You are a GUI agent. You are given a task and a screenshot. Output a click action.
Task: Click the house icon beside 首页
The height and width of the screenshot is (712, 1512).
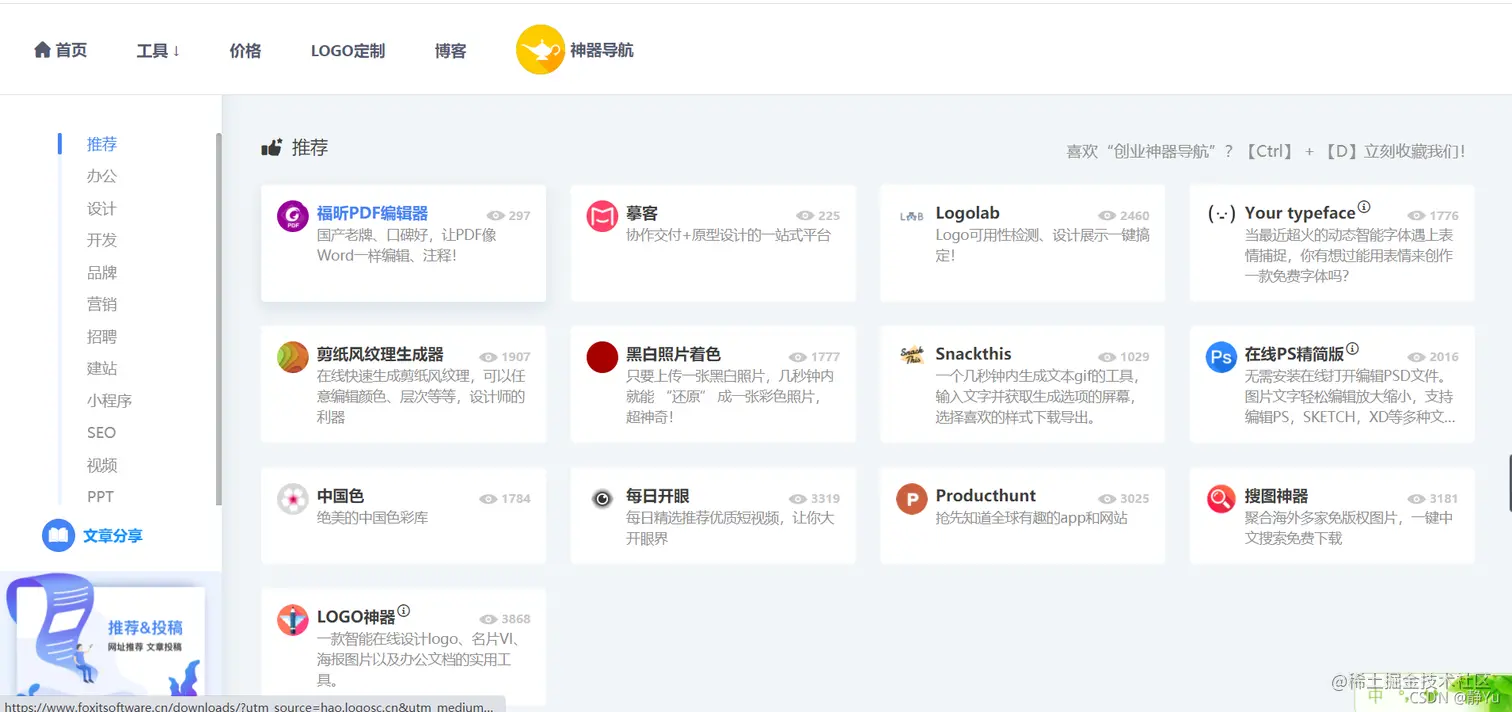(42, 49)
